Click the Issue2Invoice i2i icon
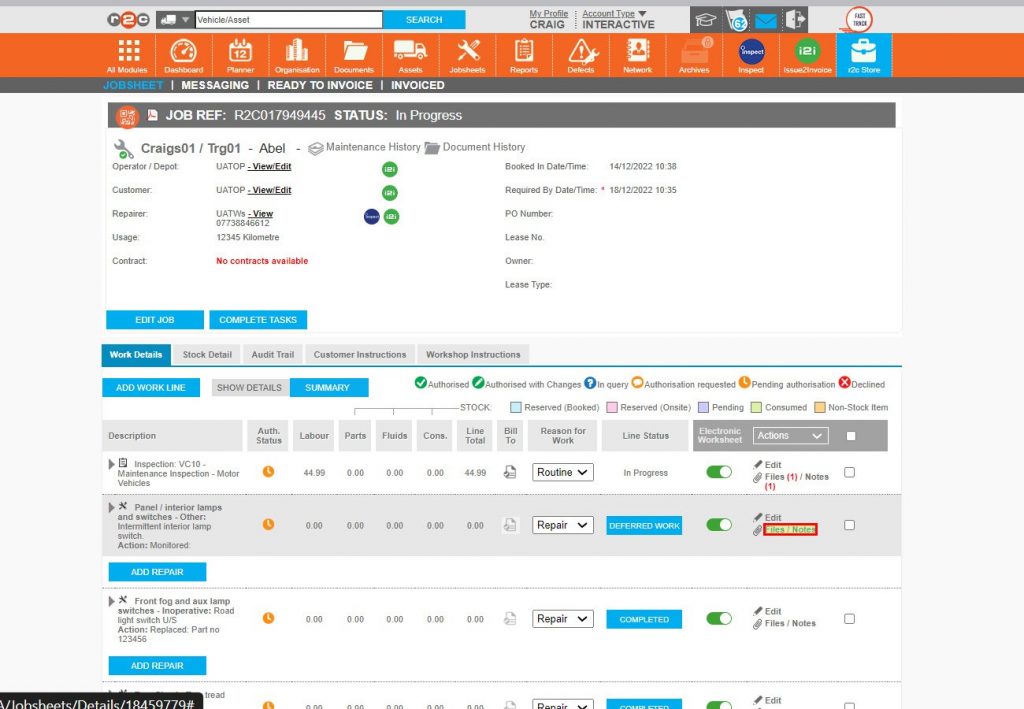 coord(806,50)
